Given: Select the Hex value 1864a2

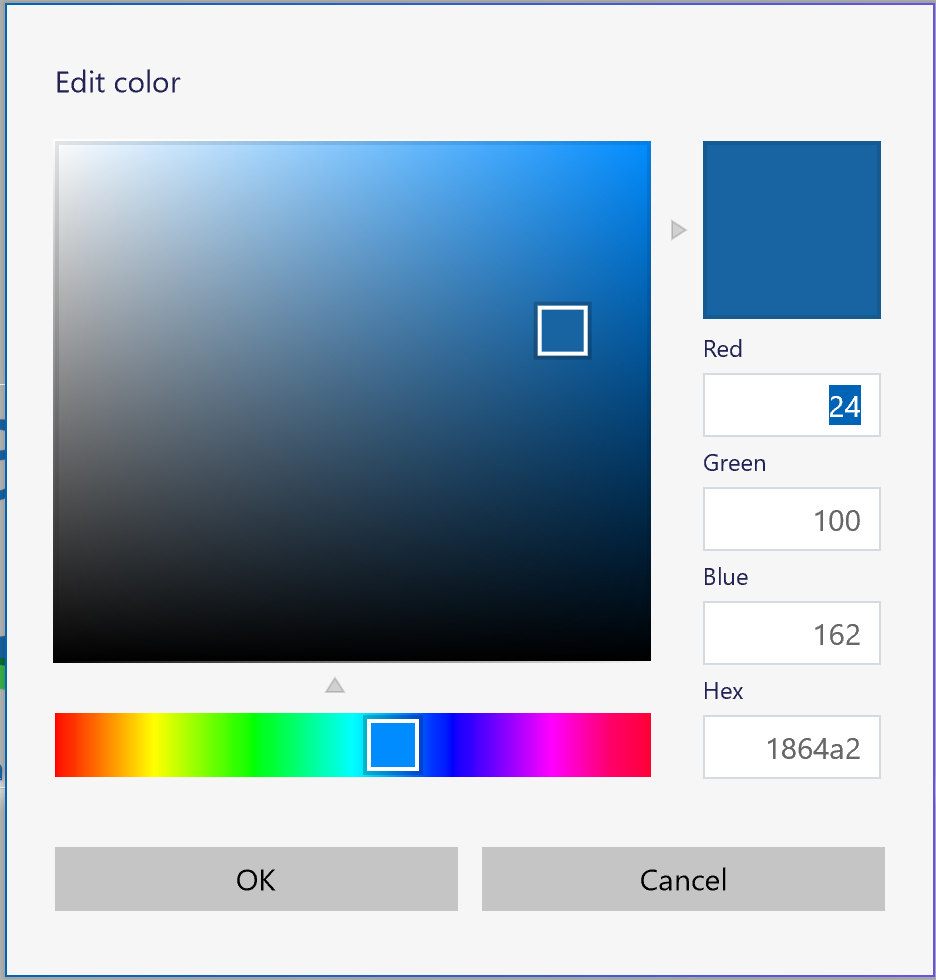Looking at the screenshot, I should click(x=791, y=747).
